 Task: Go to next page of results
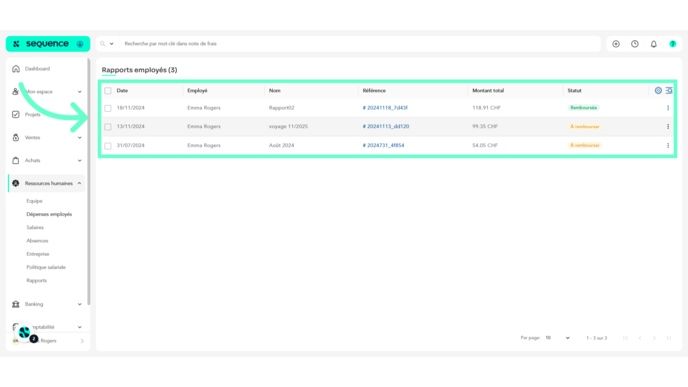(654, 338)
